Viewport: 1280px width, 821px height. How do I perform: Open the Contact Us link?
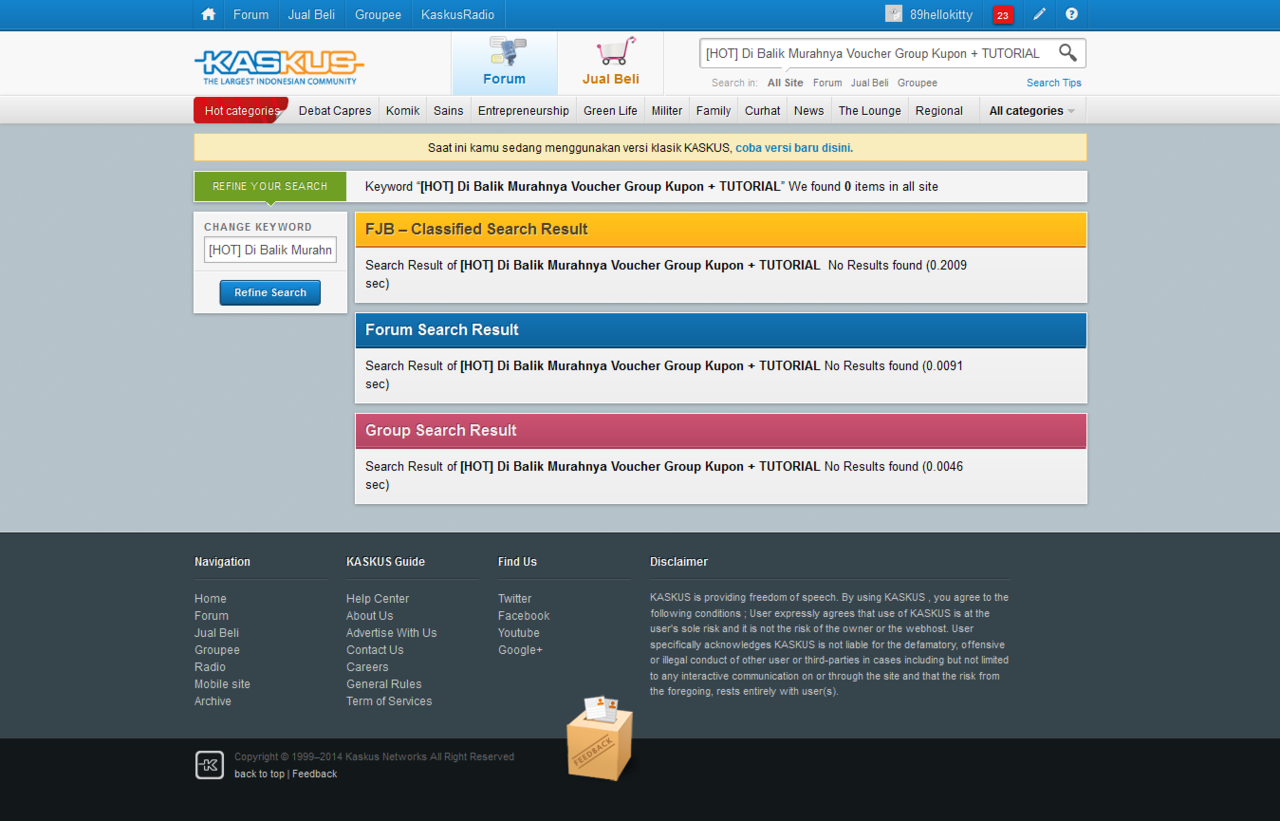click(375, 650)
